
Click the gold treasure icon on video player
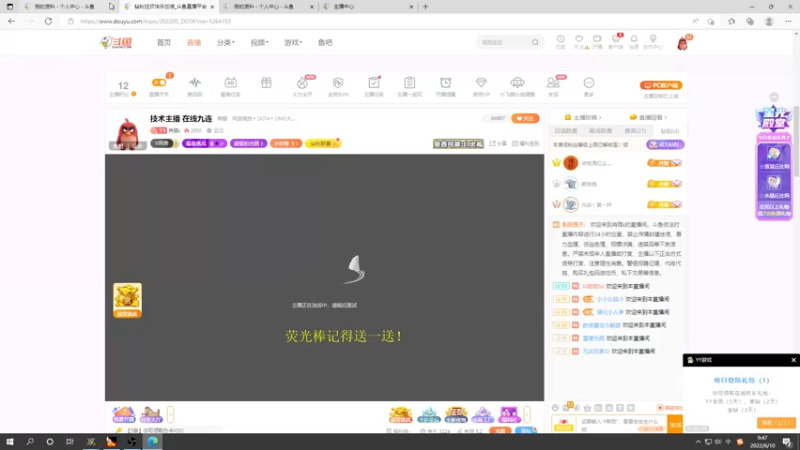[x=128, y=301]
